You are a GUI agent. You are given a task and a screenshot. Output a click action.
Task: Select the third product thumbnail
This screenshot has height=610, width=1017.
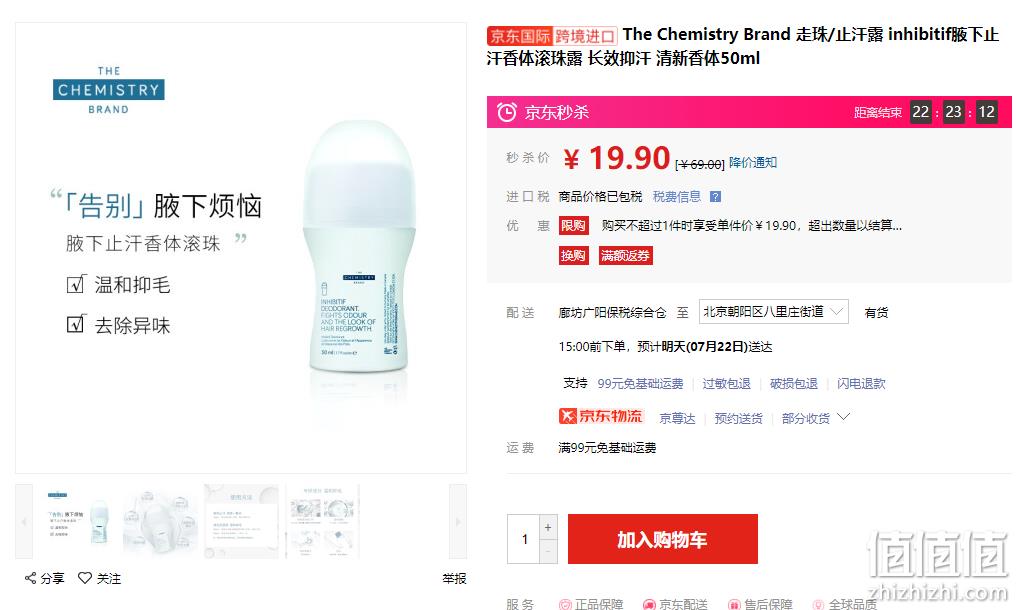coord(241,521)
